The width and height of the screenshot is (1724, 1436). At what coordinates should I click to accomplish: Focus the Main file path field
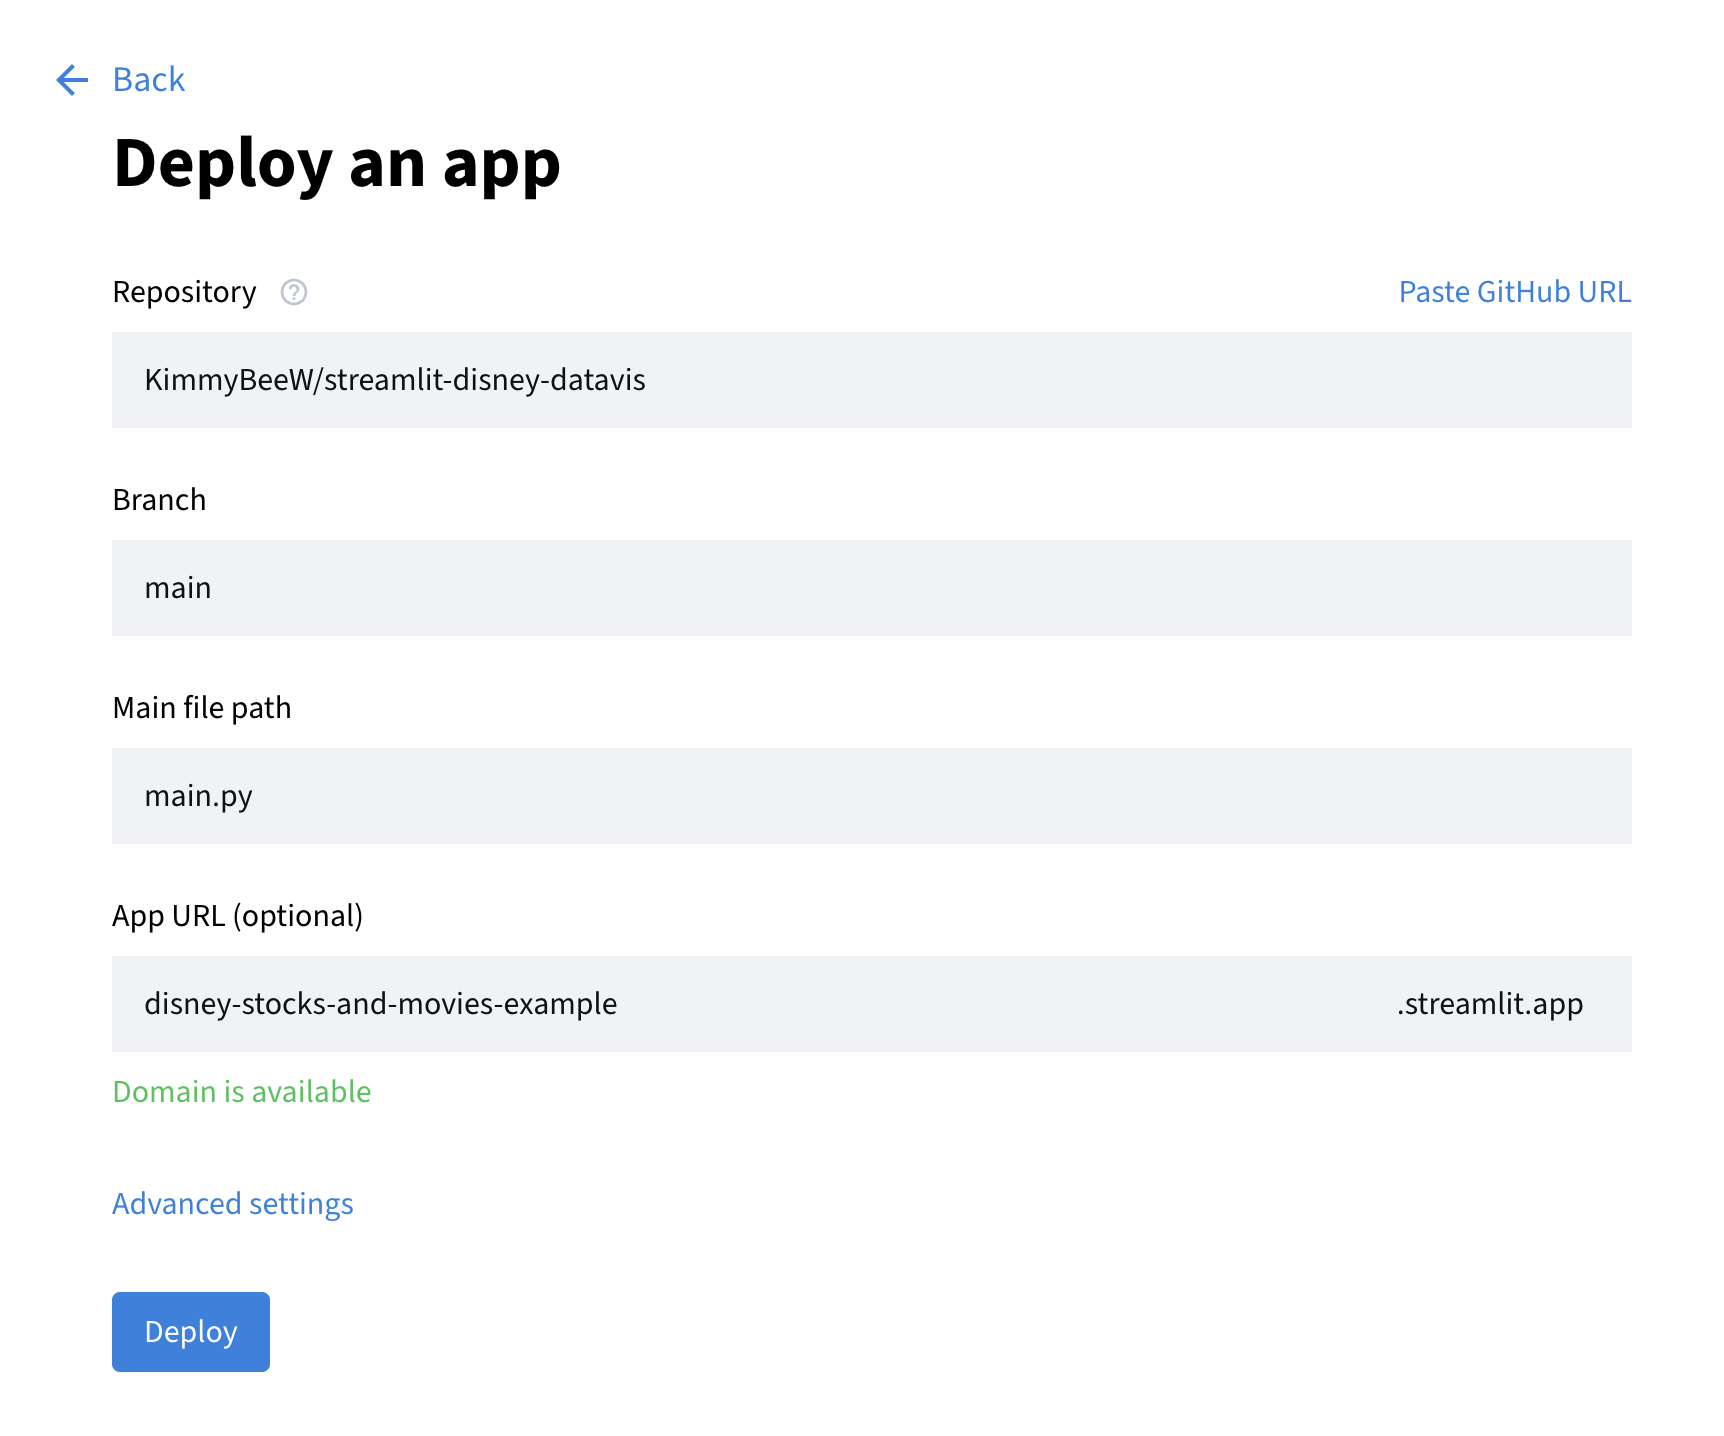click(870, 796)
